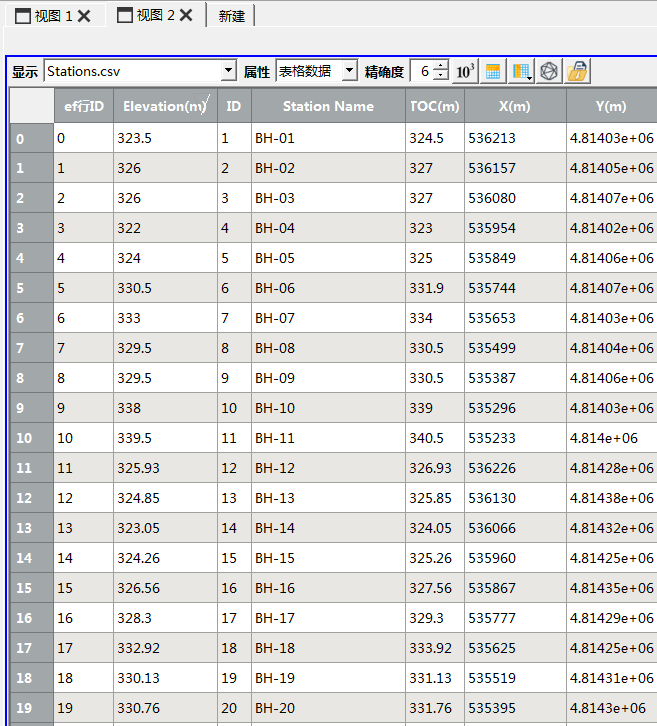This screenshot has width=657, height=726.
Task: Click the elevation cell 325.93
Action: coord(165,468)
